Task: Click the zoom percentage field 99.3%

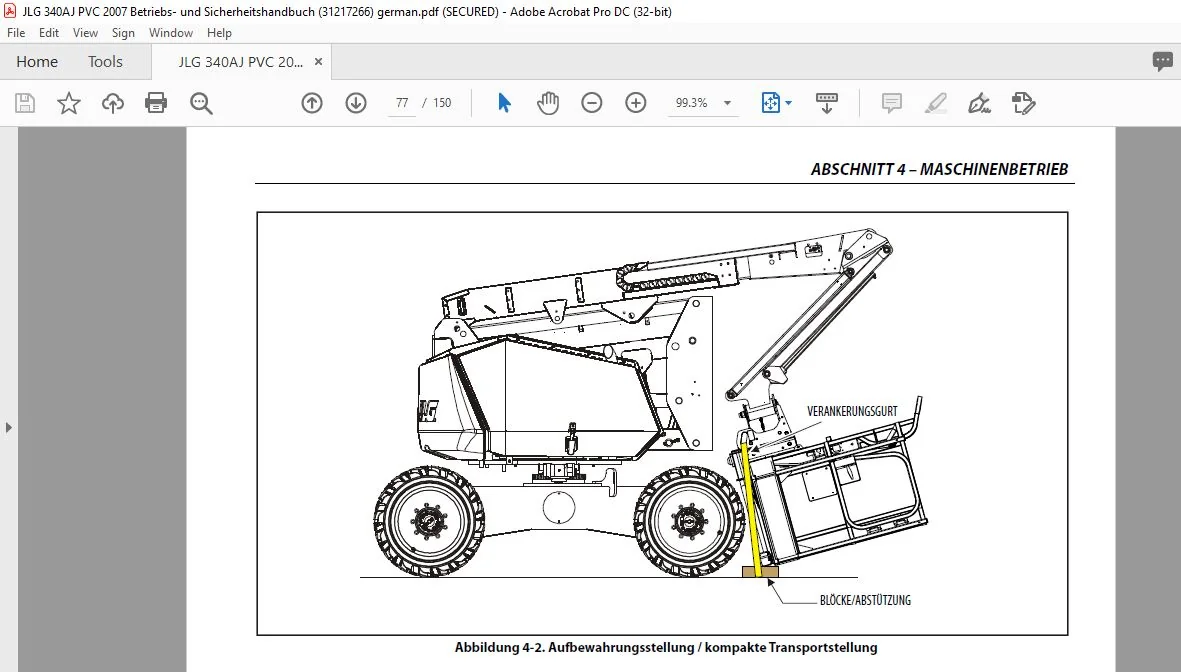Action: 691,103
